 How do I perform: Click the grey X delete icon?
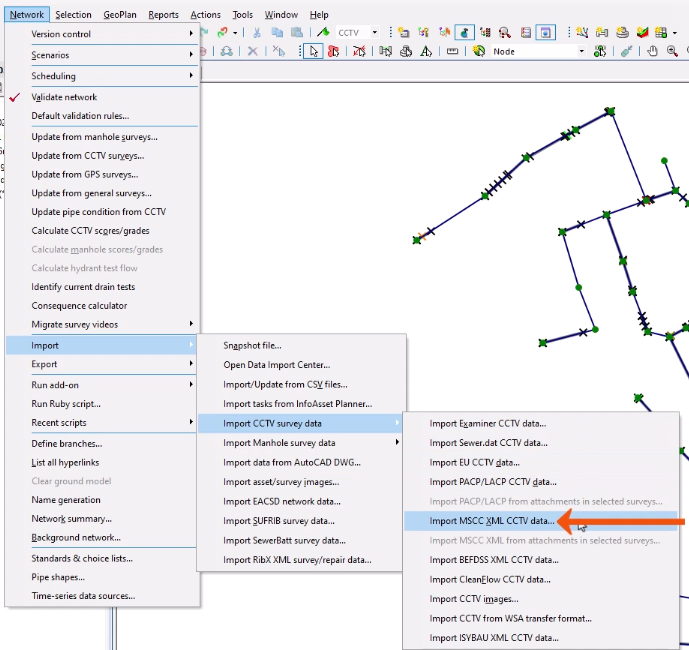coord(252,51)
